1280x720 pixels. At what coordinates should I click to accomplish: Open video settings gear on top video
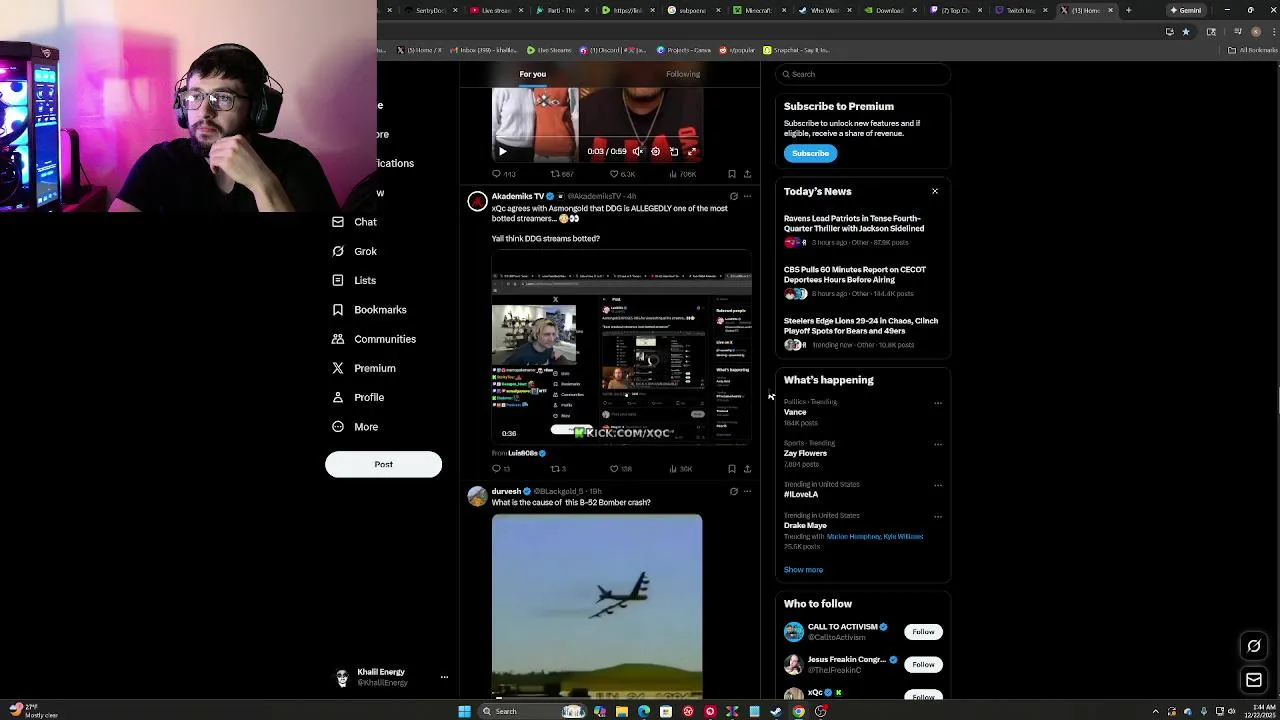click(655, 152)
